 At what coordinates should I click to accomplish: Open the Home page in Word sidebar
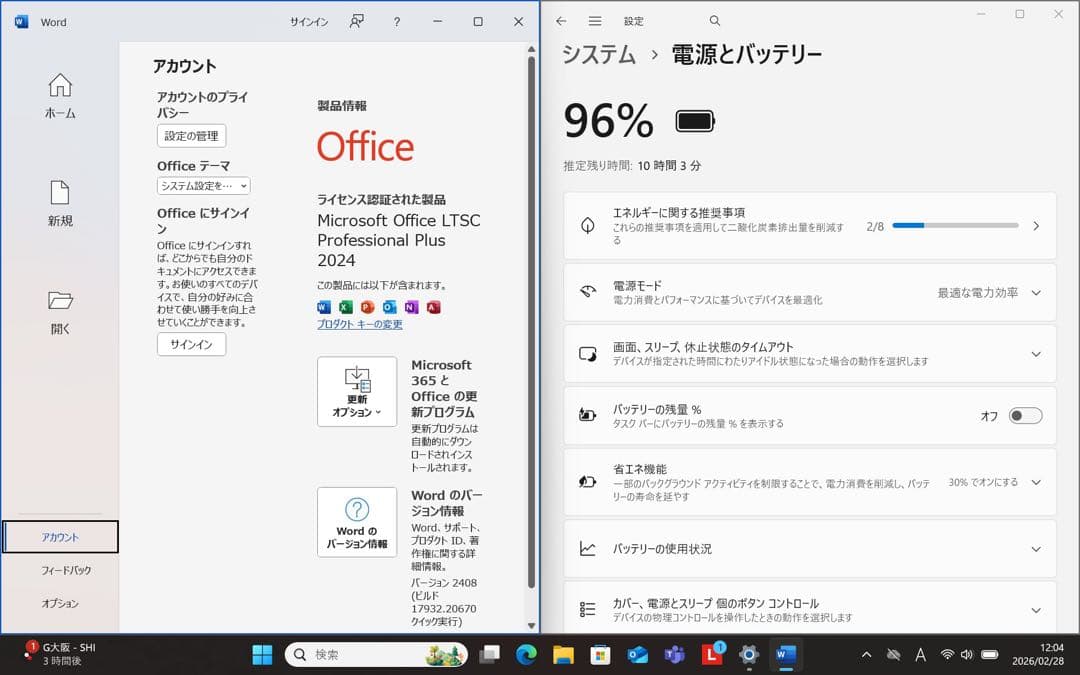click(x=60, y=96)
